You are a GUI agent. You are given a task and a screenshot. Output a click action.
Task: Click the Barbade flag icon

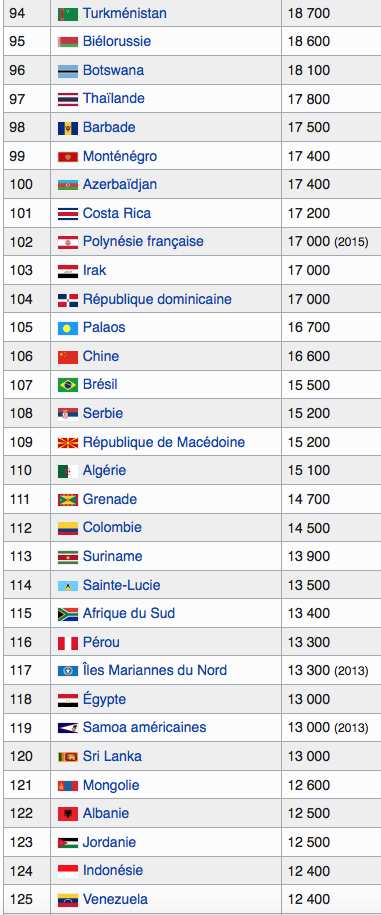point(68,128)
